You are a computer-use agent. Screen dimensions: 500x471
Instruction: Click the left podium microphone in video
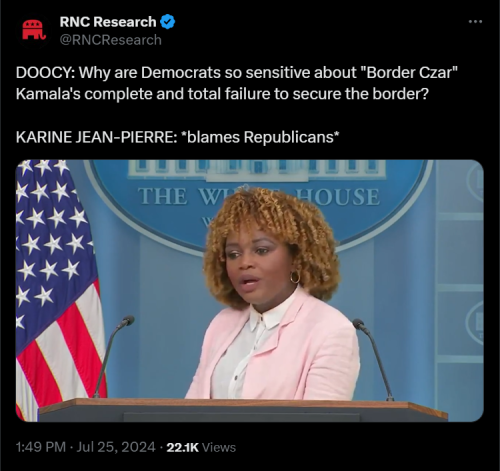113,356
